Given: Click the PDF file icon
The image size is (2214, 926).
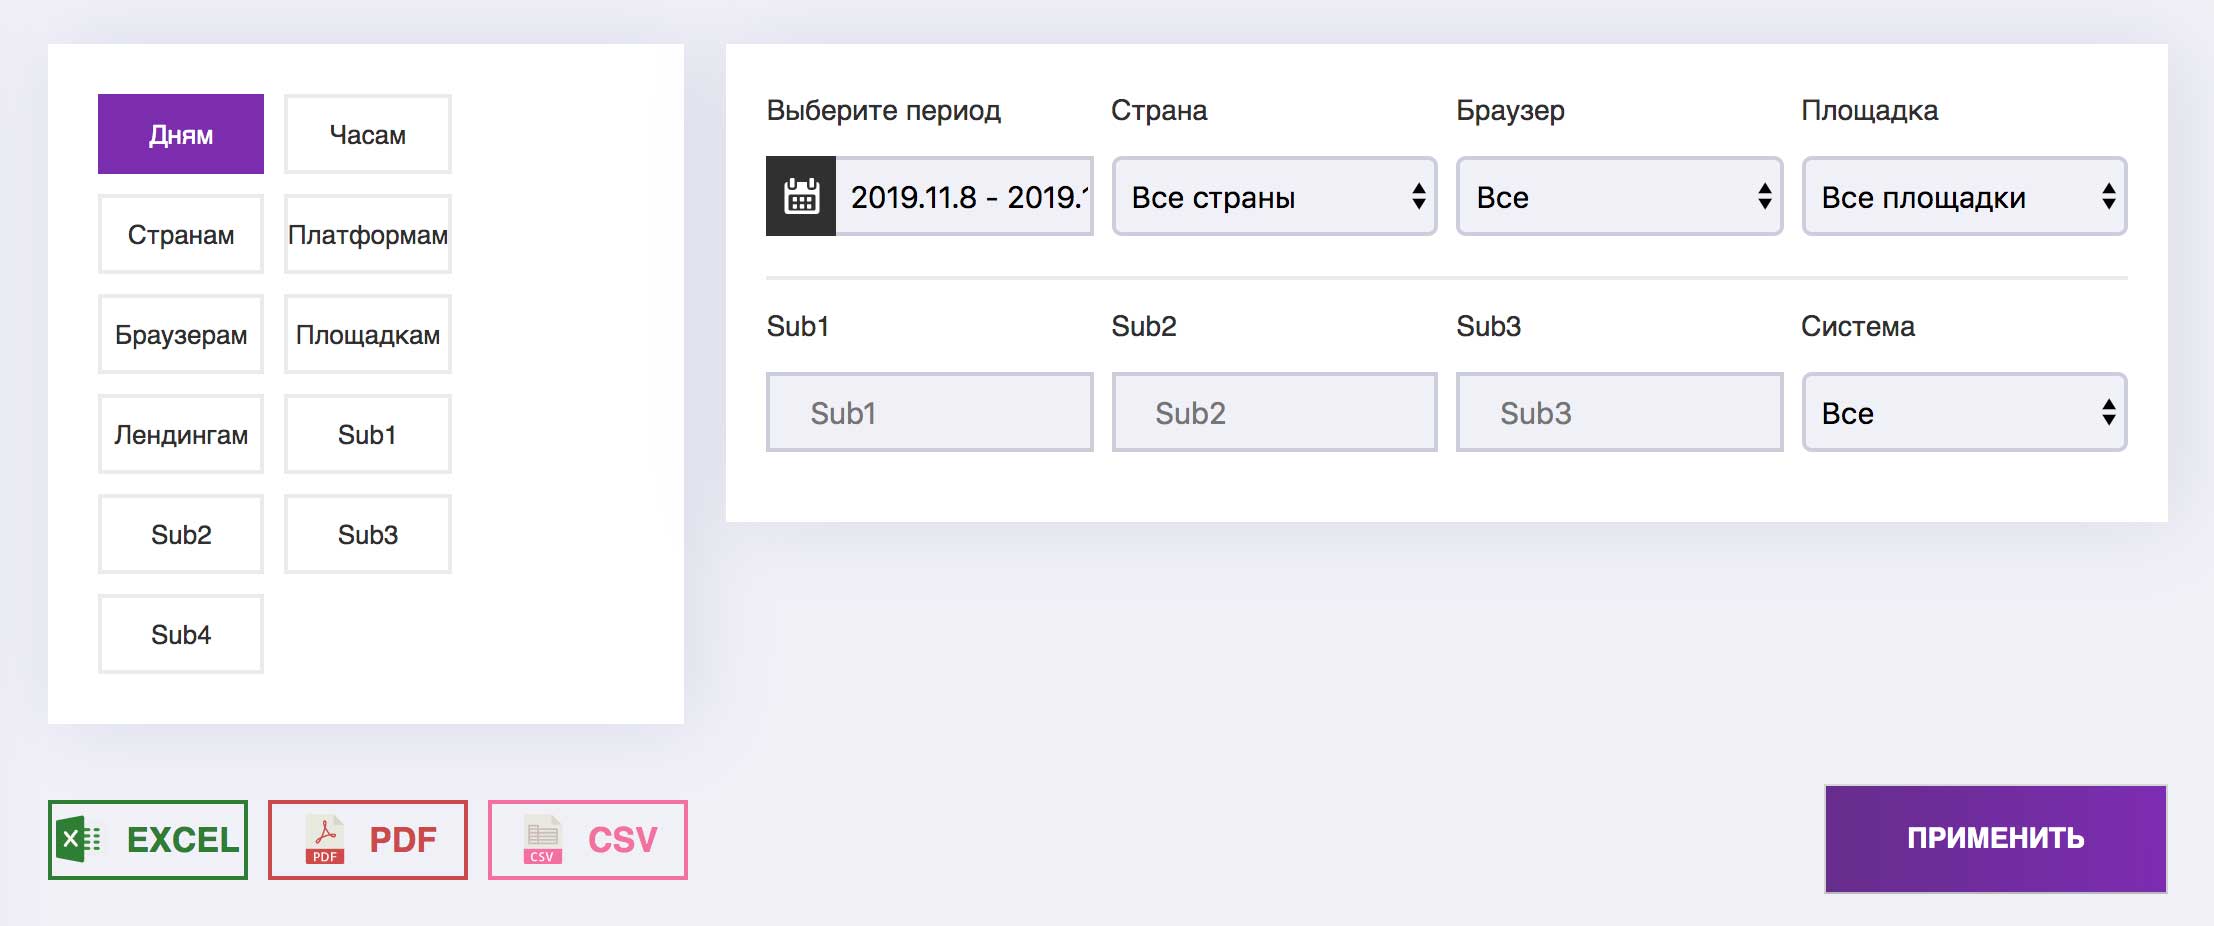Looking at the screenshot, I should click(324, 839).
